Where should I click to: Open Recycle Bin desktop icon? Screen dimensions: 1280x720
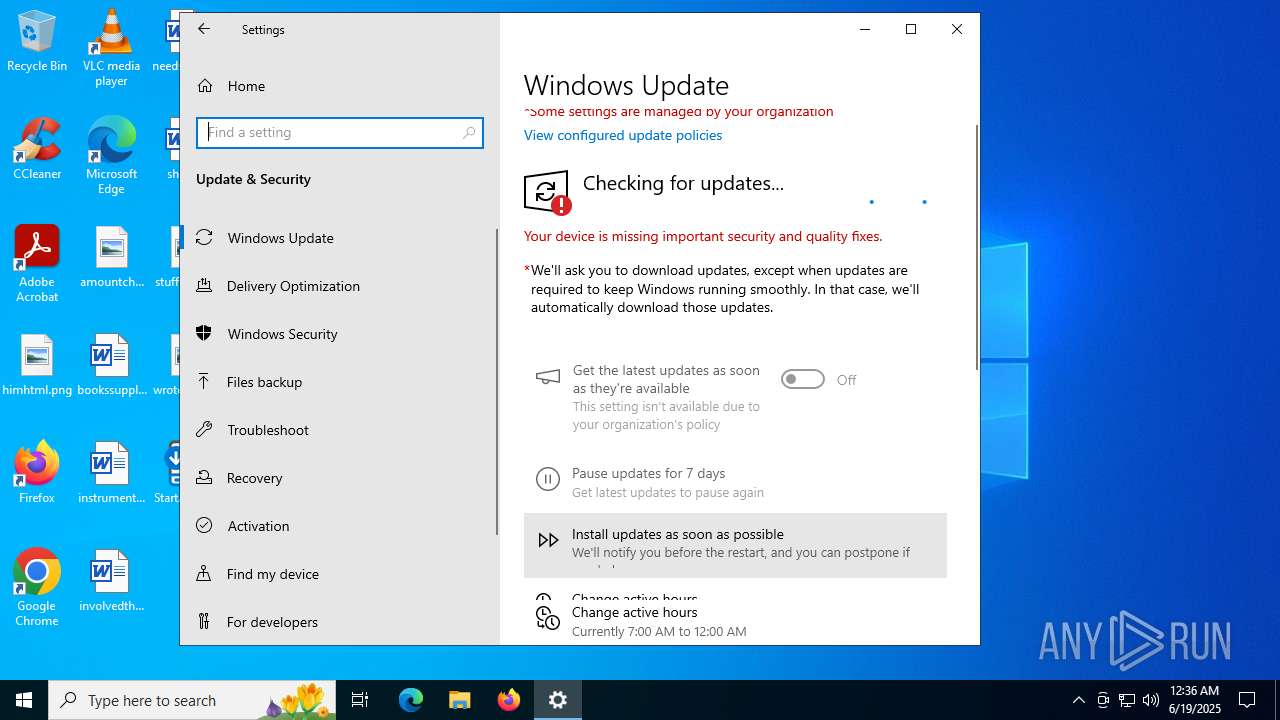coord(37,41)
